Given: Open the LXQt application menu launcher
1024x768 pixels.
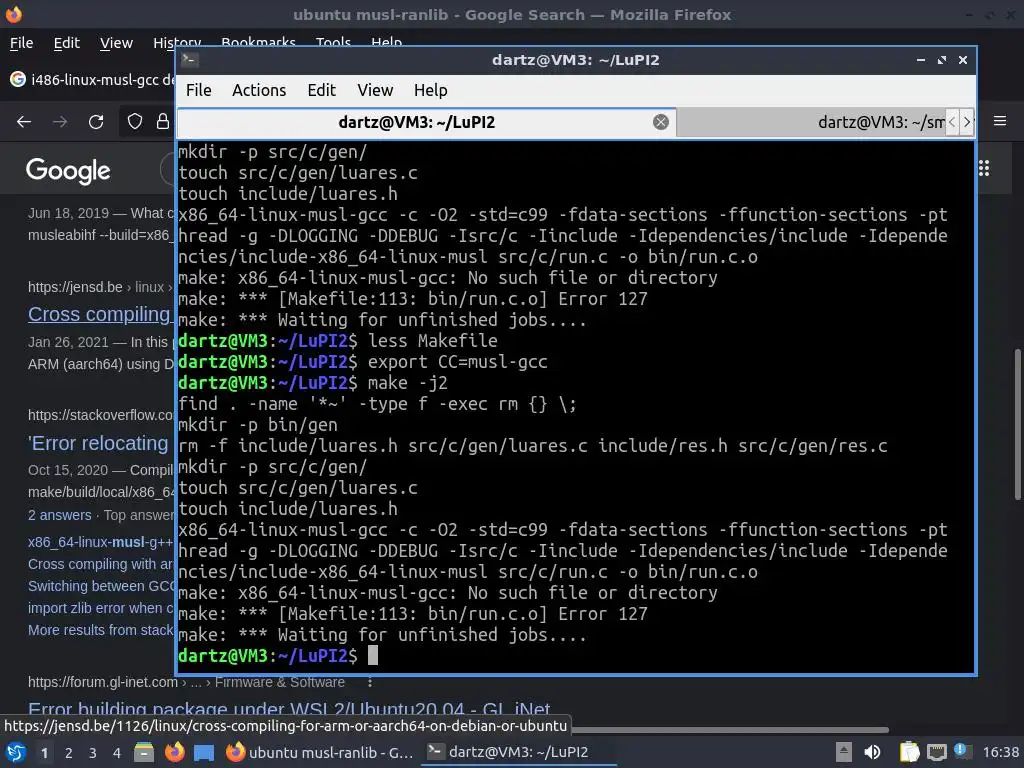Looking at the screenshot, I should point(16,752).
